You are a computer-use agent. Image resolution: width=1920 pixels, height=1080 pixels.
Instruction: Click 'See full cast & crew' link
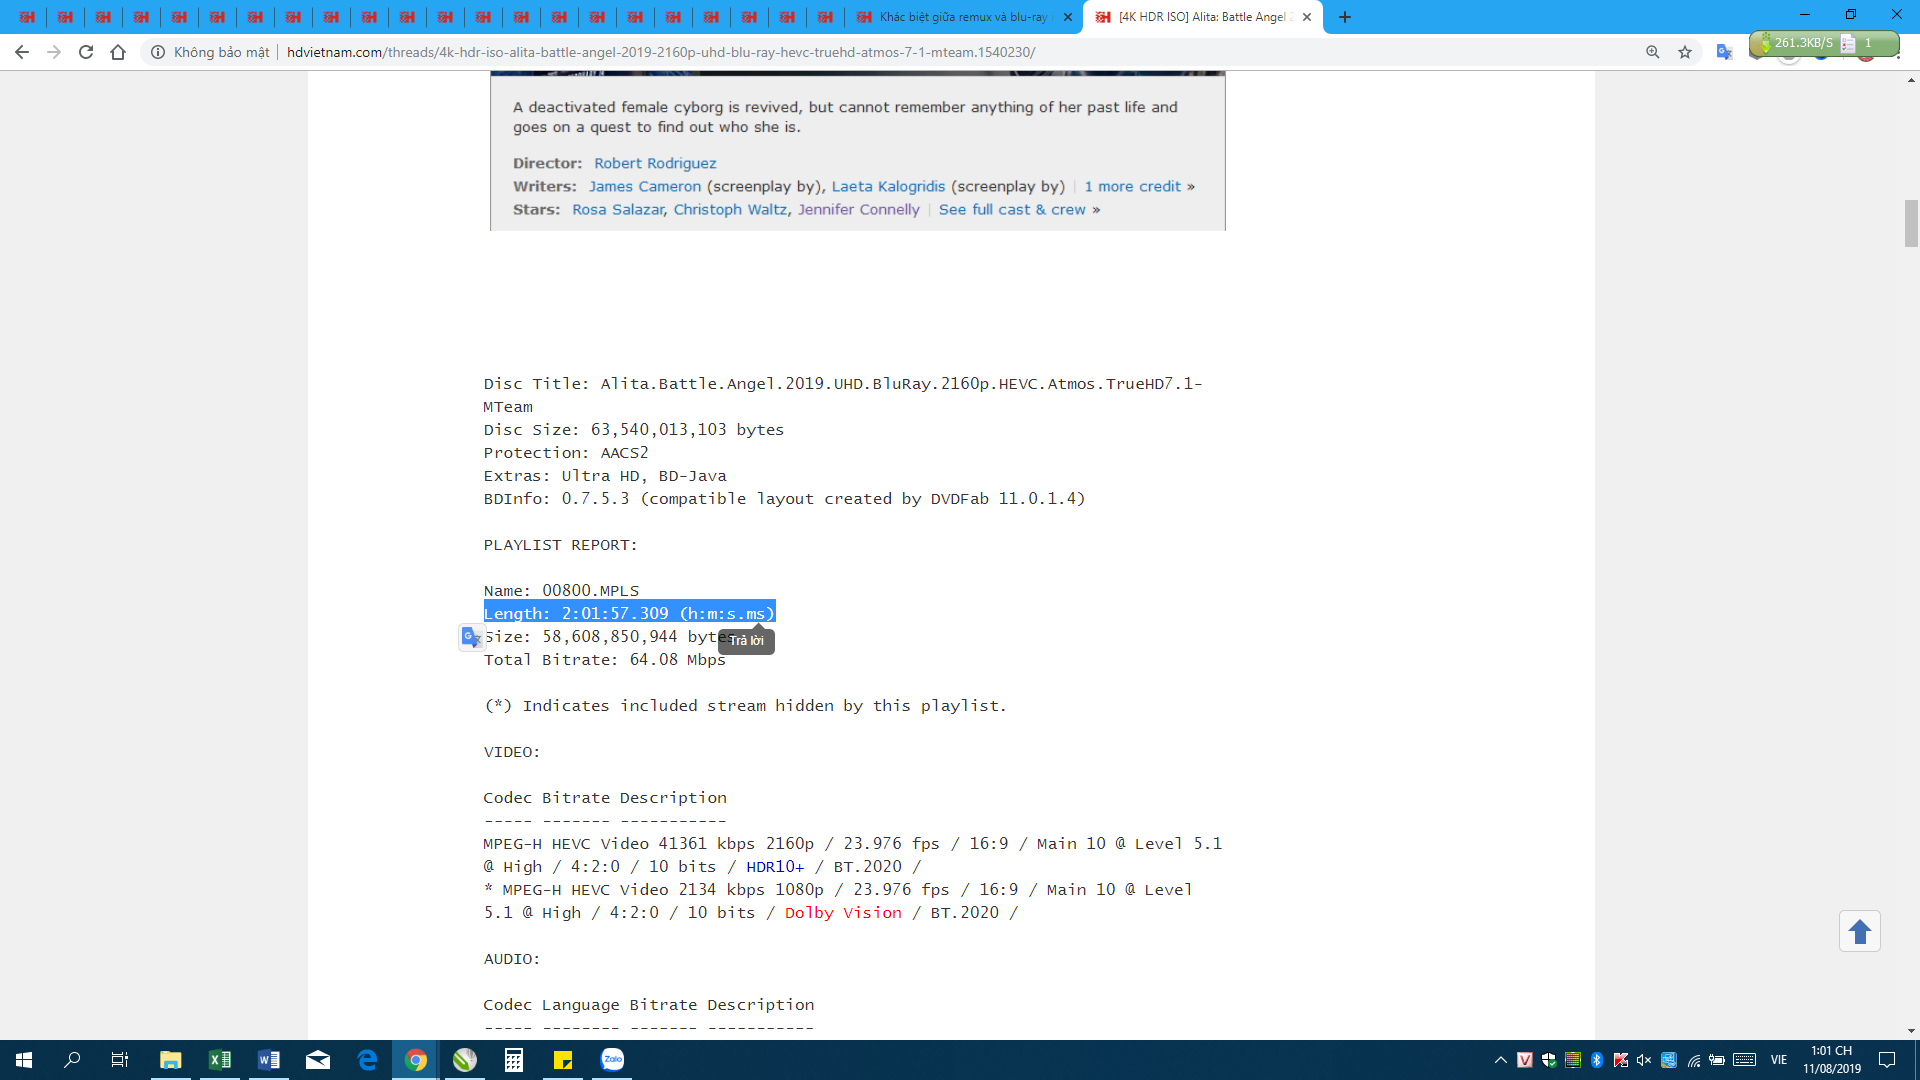pos(1012,209)
